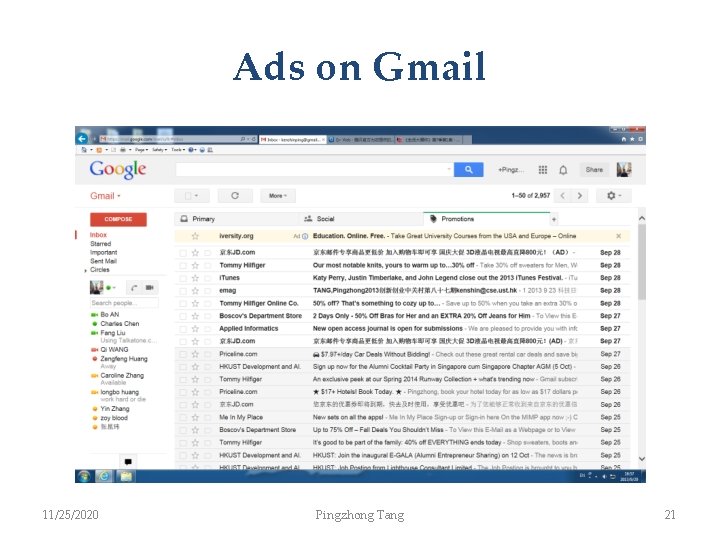Tick checkbox for Tommy Hilfiger Online Co. email

183,304
